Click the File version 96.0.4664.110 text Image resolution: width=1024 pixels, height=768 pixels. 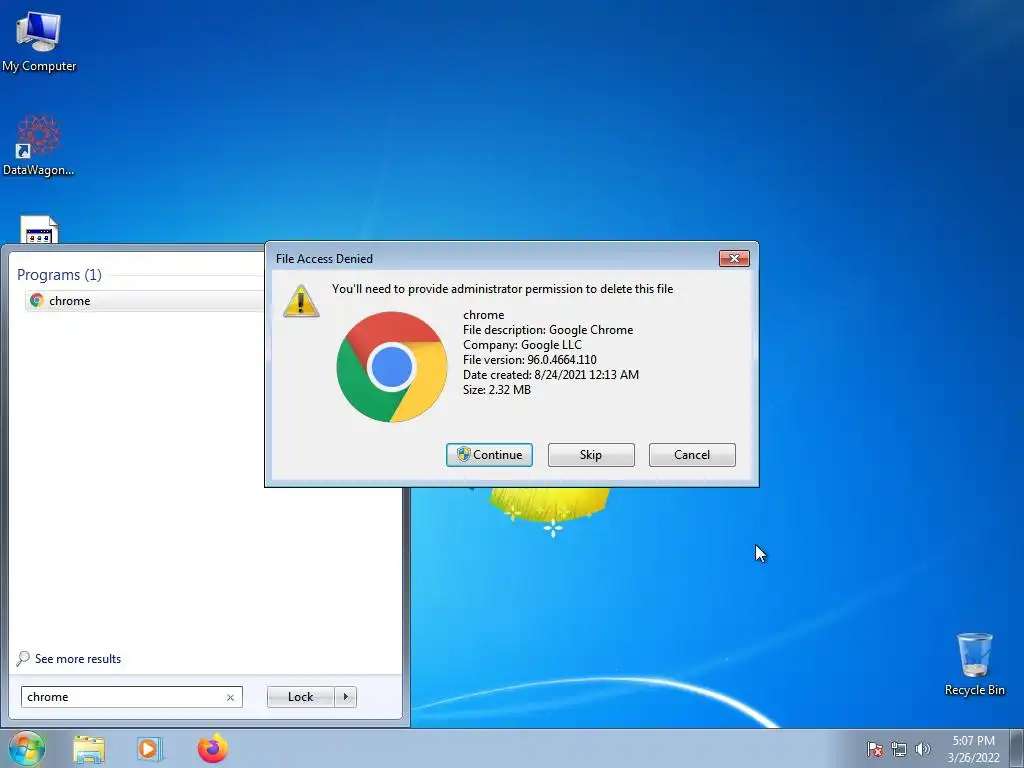(530, 360)
